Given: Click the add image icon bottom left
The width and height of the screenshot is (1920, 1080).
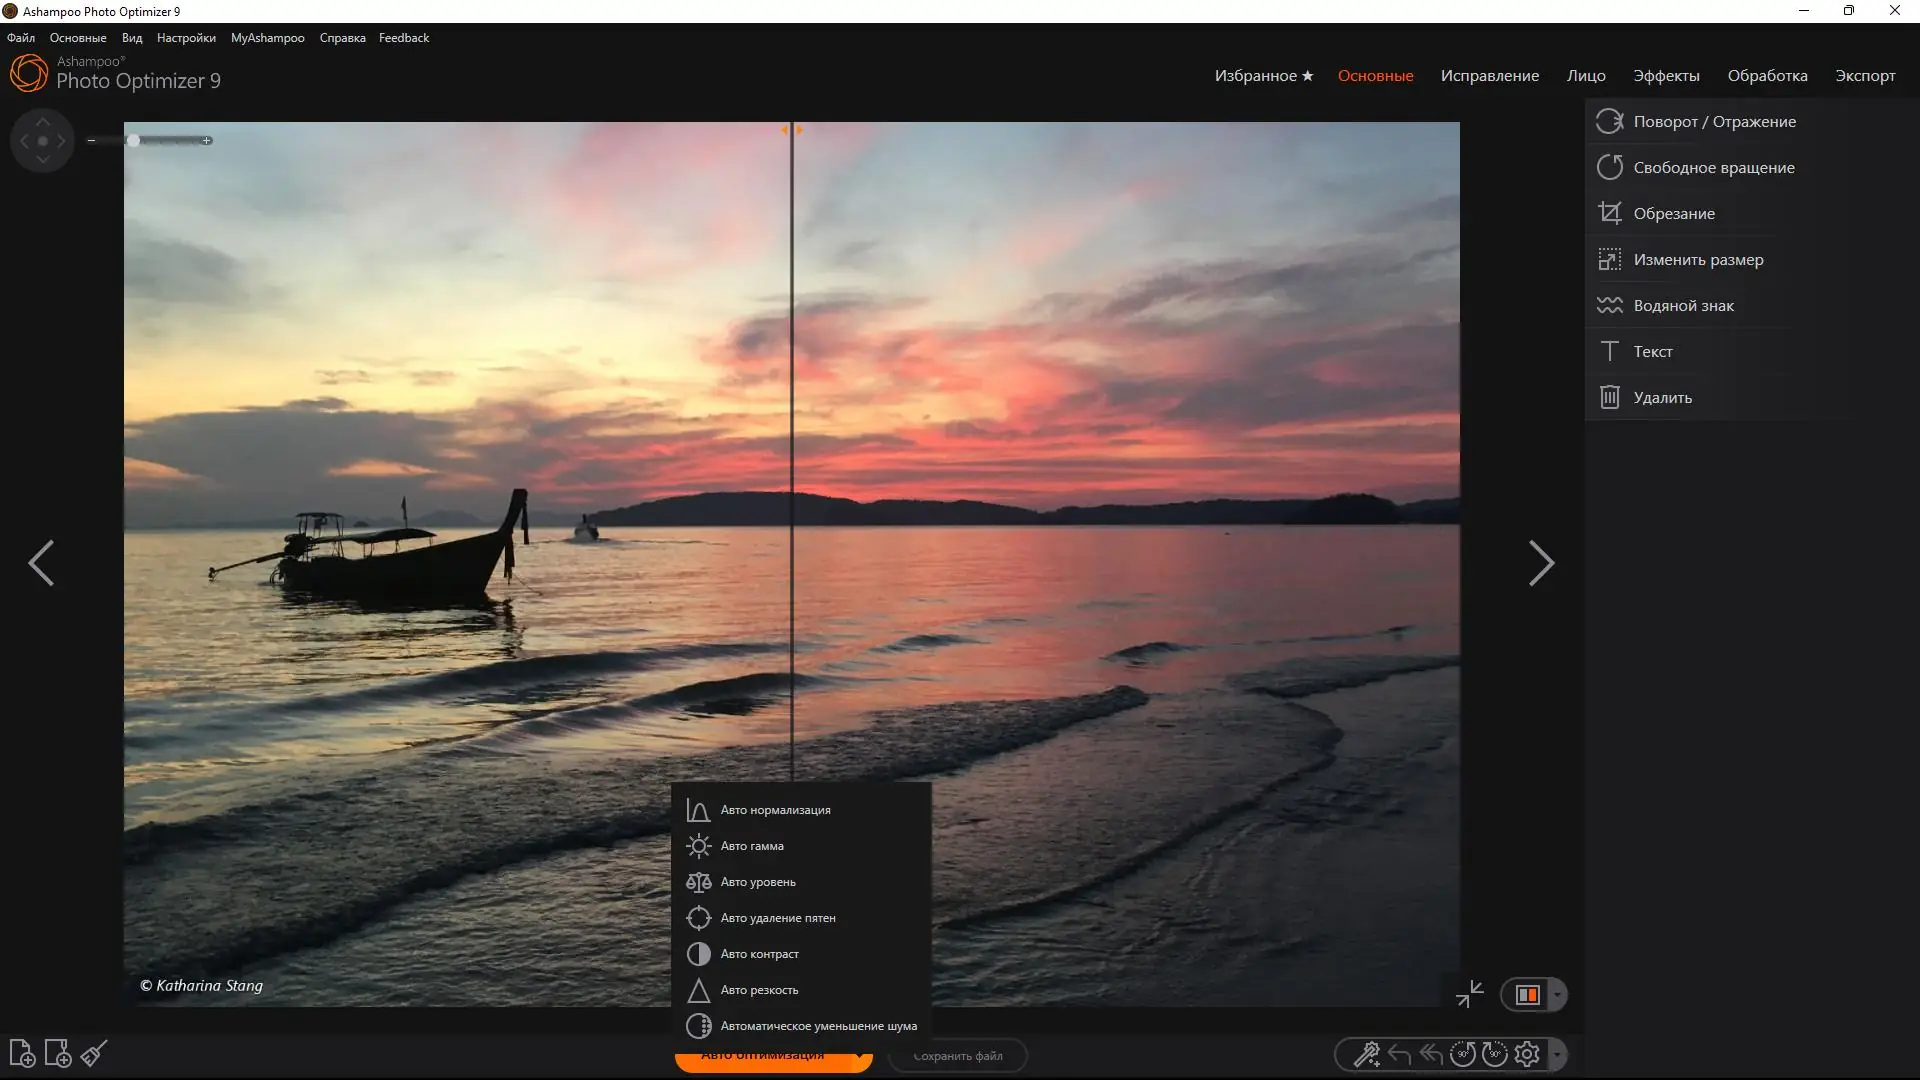Looking at the screenshot, I should pos(22,1053).
